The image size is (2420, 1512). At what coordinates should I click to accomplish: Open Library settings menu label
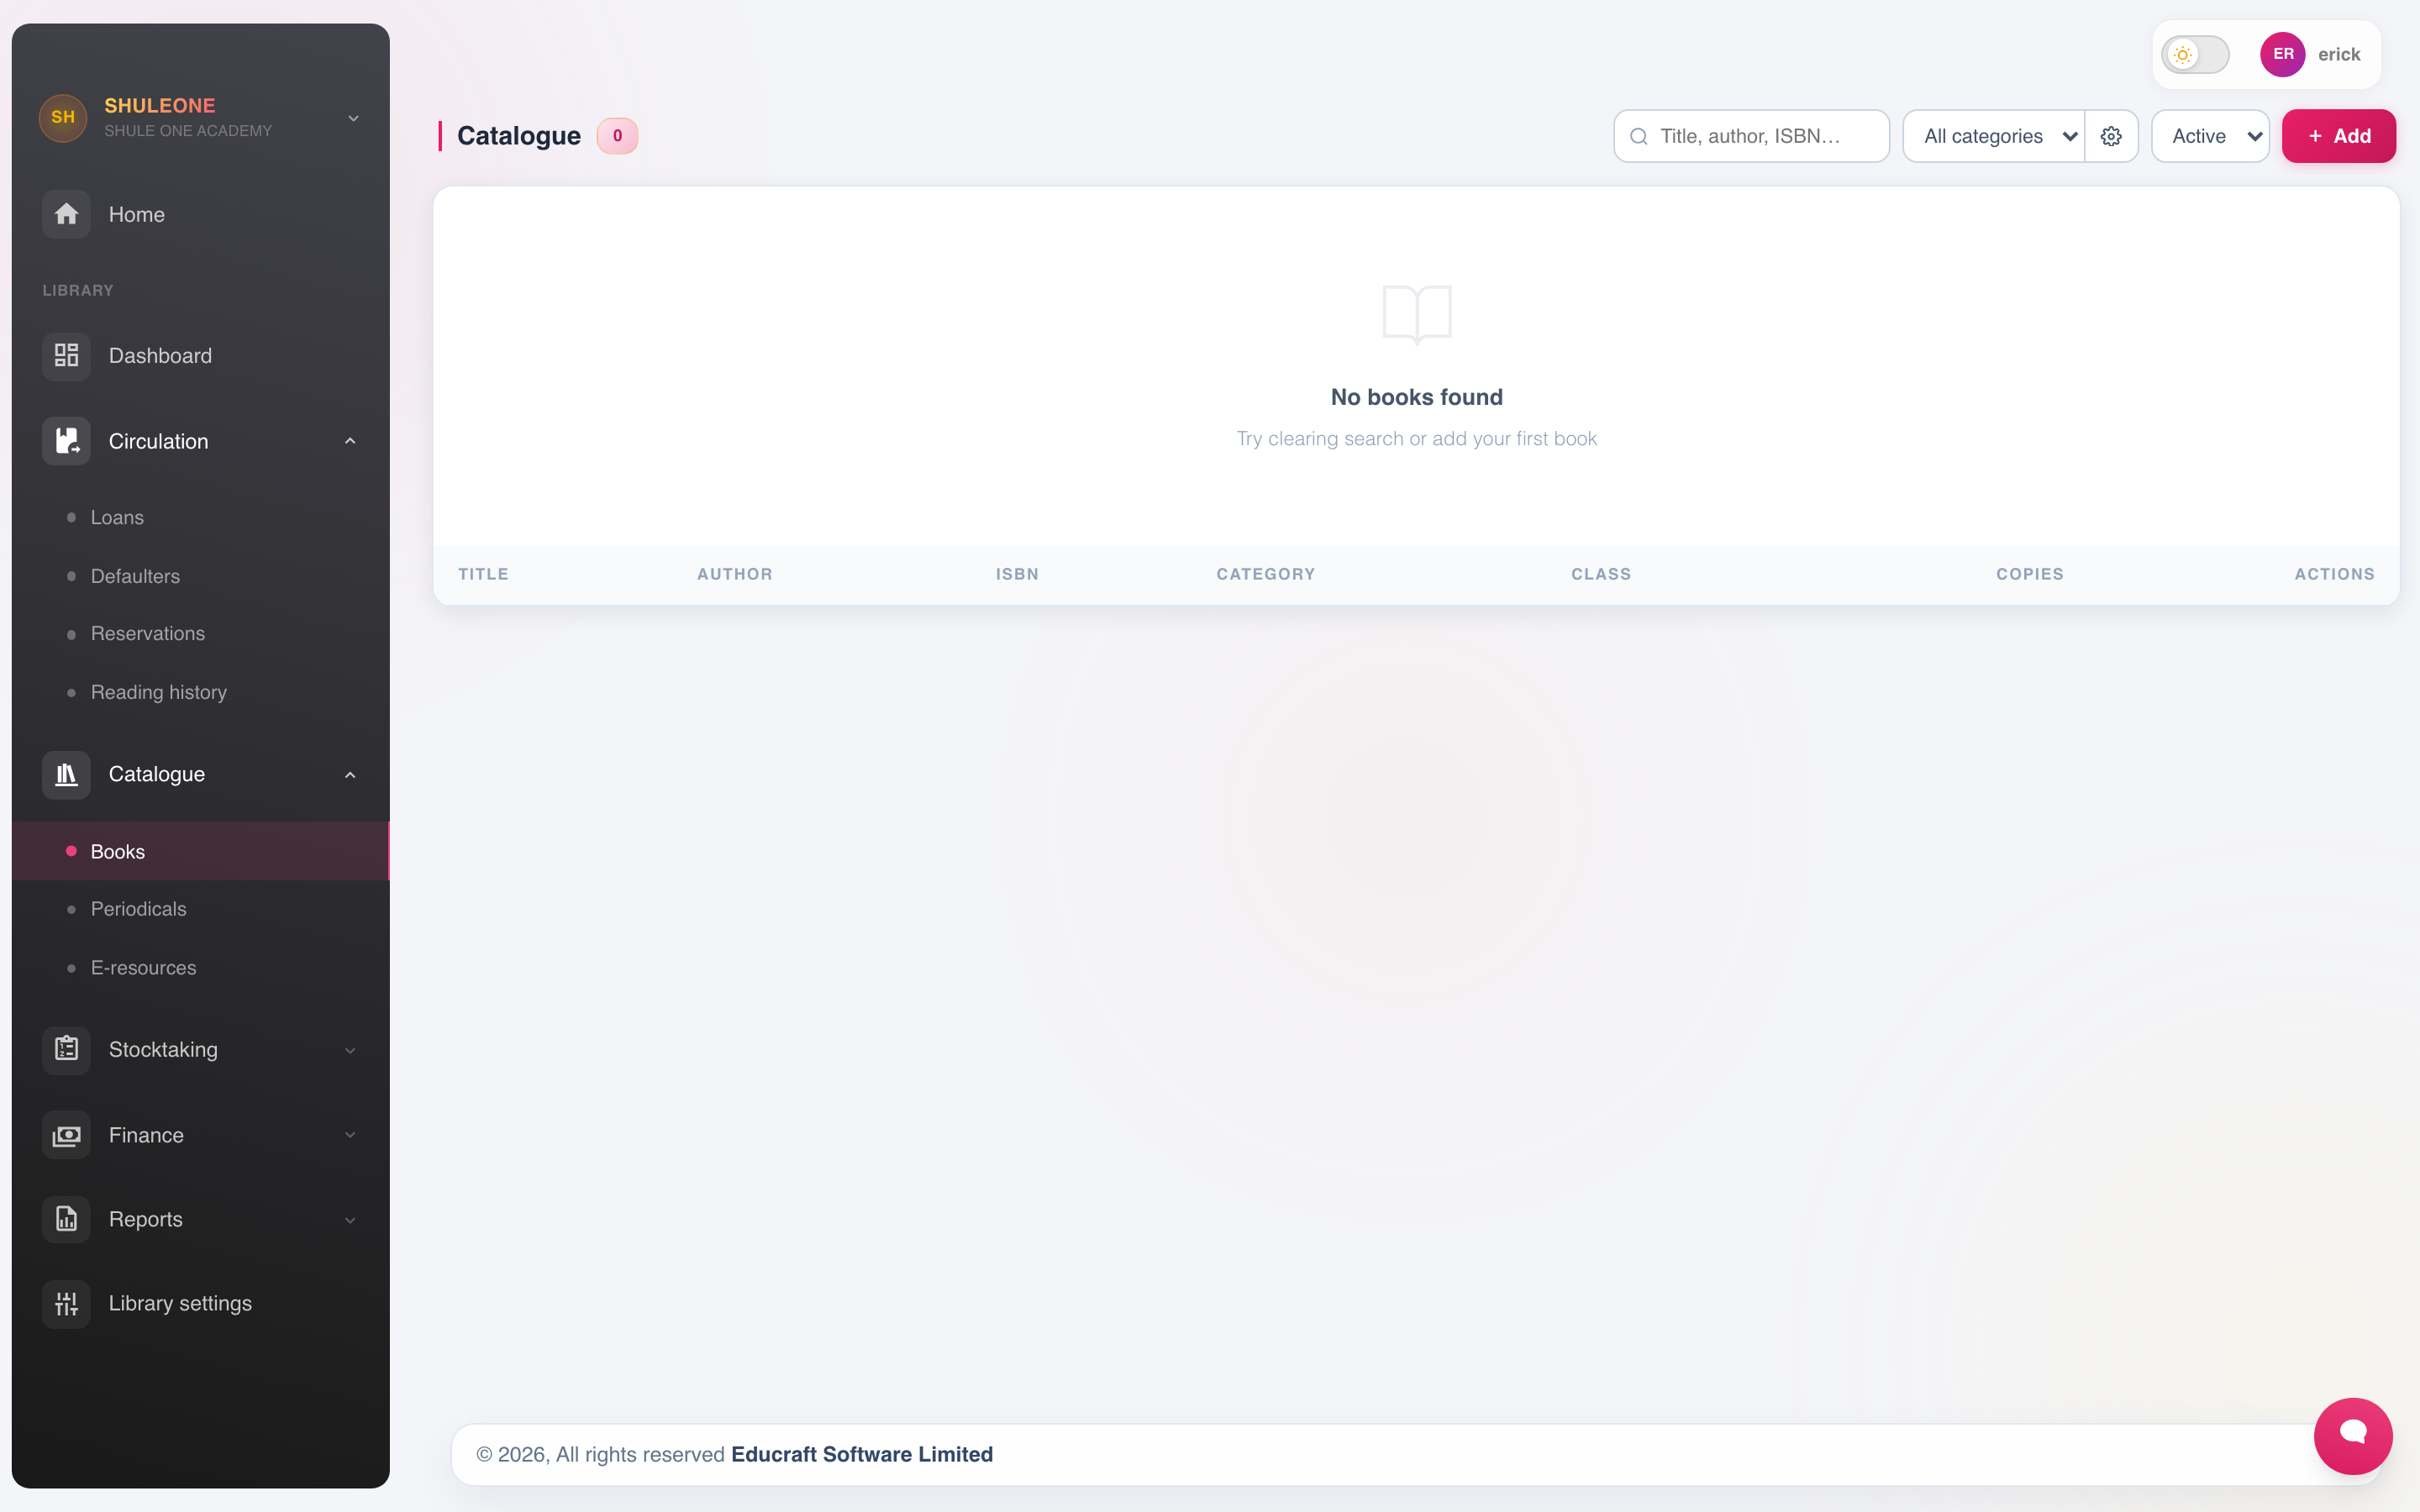click(x=180, y=1304)
